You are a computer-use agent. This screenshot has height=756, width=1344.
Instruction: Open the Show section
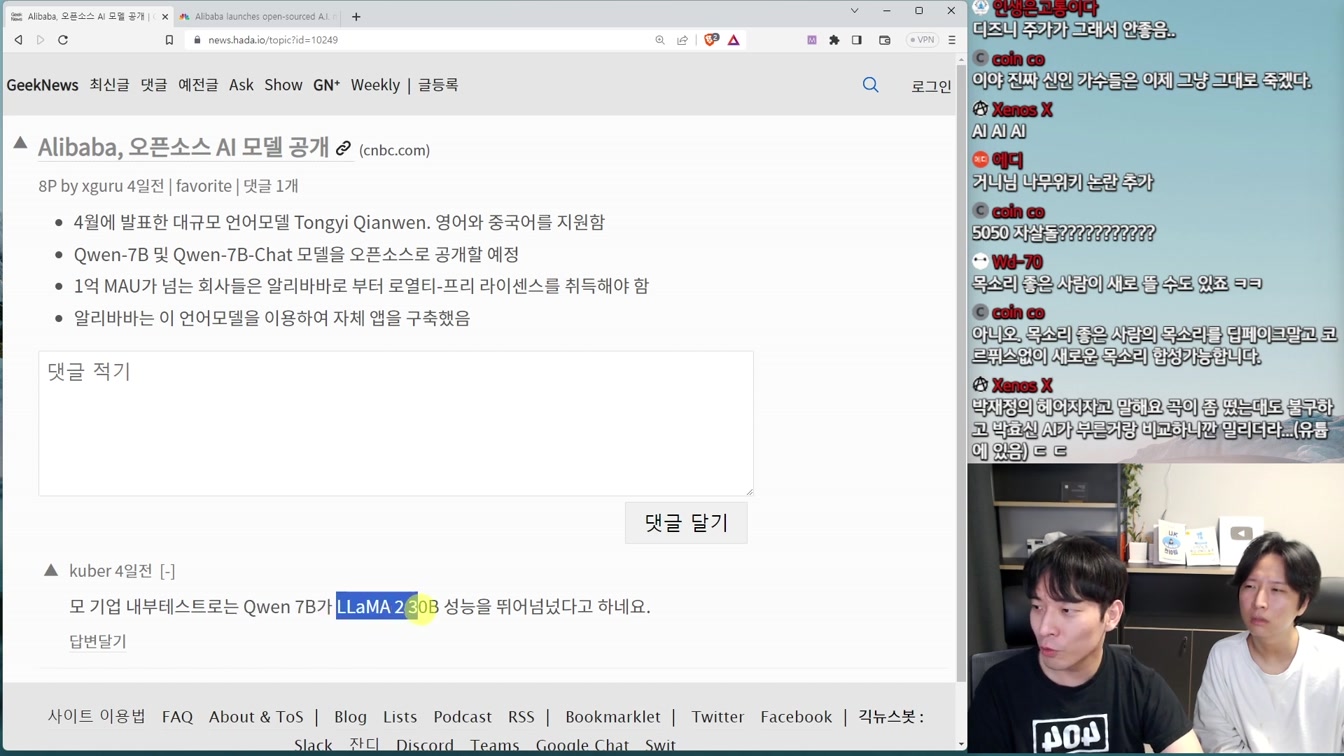[283, 85]
